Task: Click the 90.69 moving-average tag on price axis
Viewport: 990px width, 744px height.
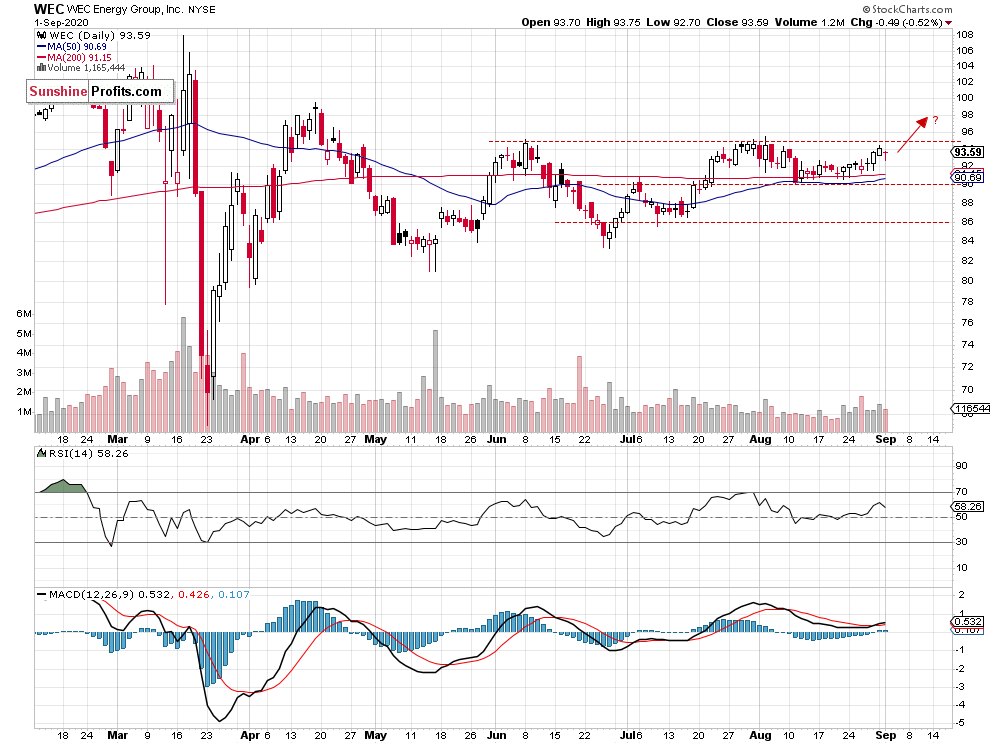Action: [967, 178]
